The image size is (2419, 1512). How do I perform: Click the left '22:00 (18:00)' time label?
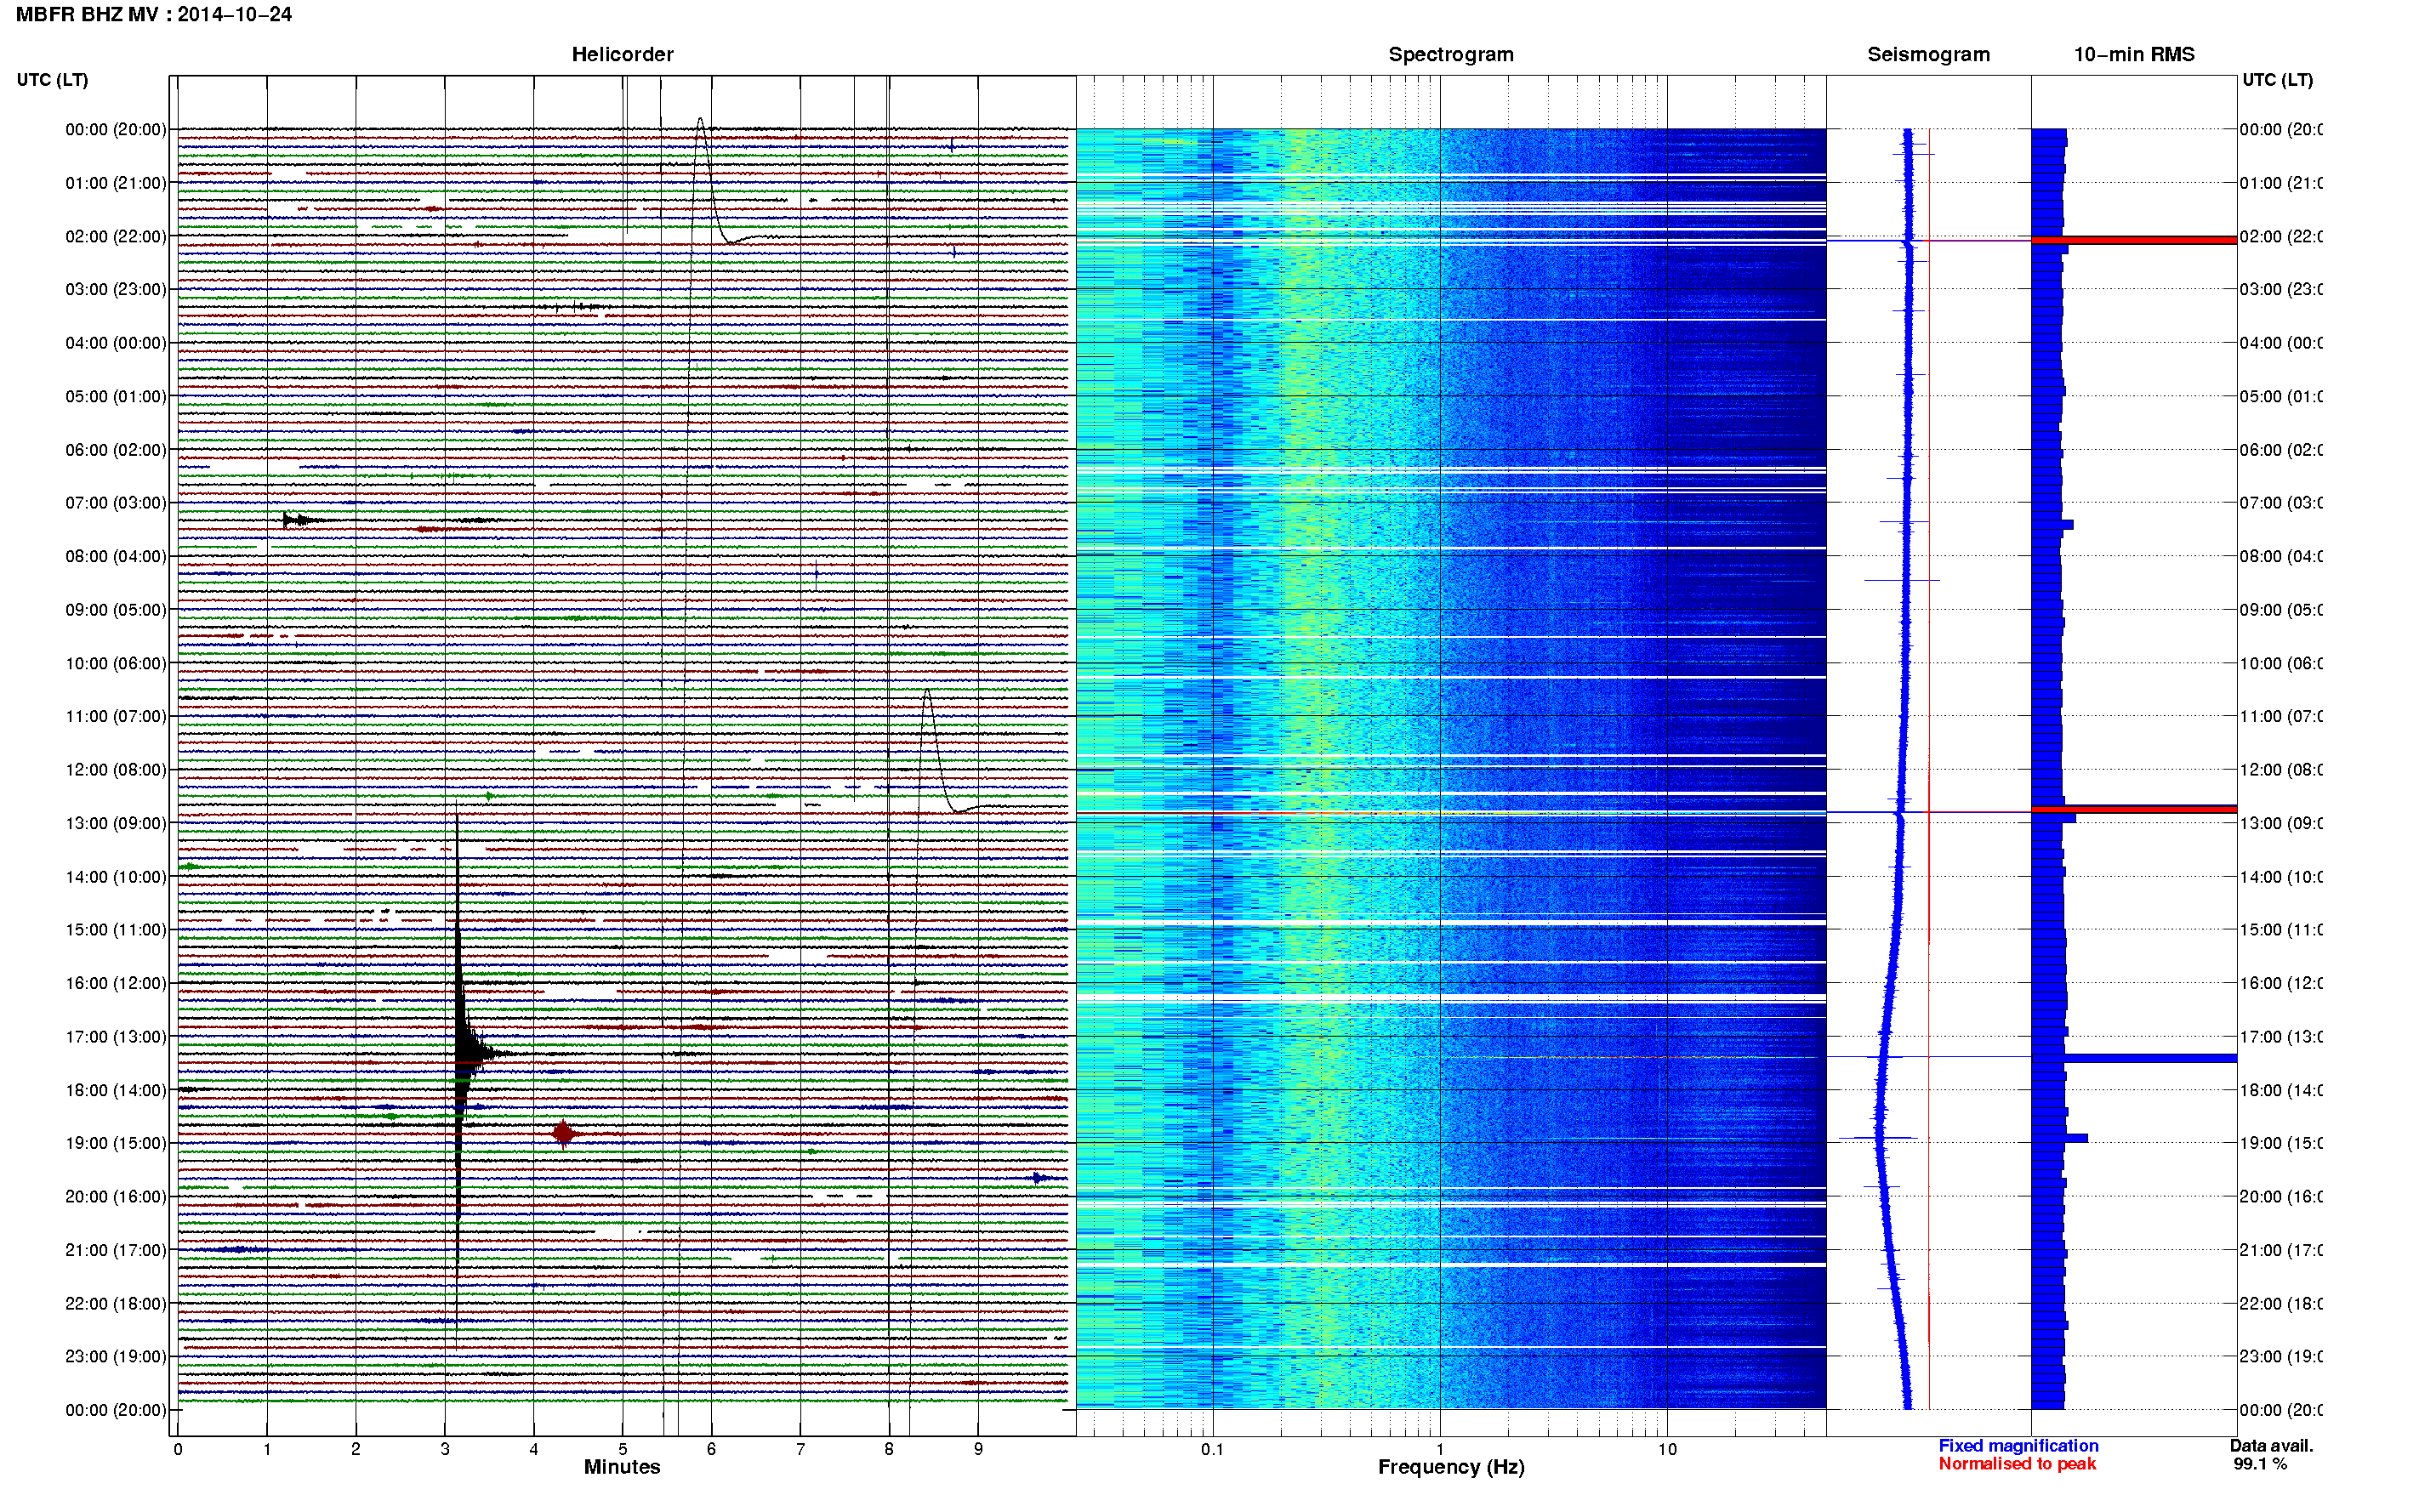(x=116, y=1303)
